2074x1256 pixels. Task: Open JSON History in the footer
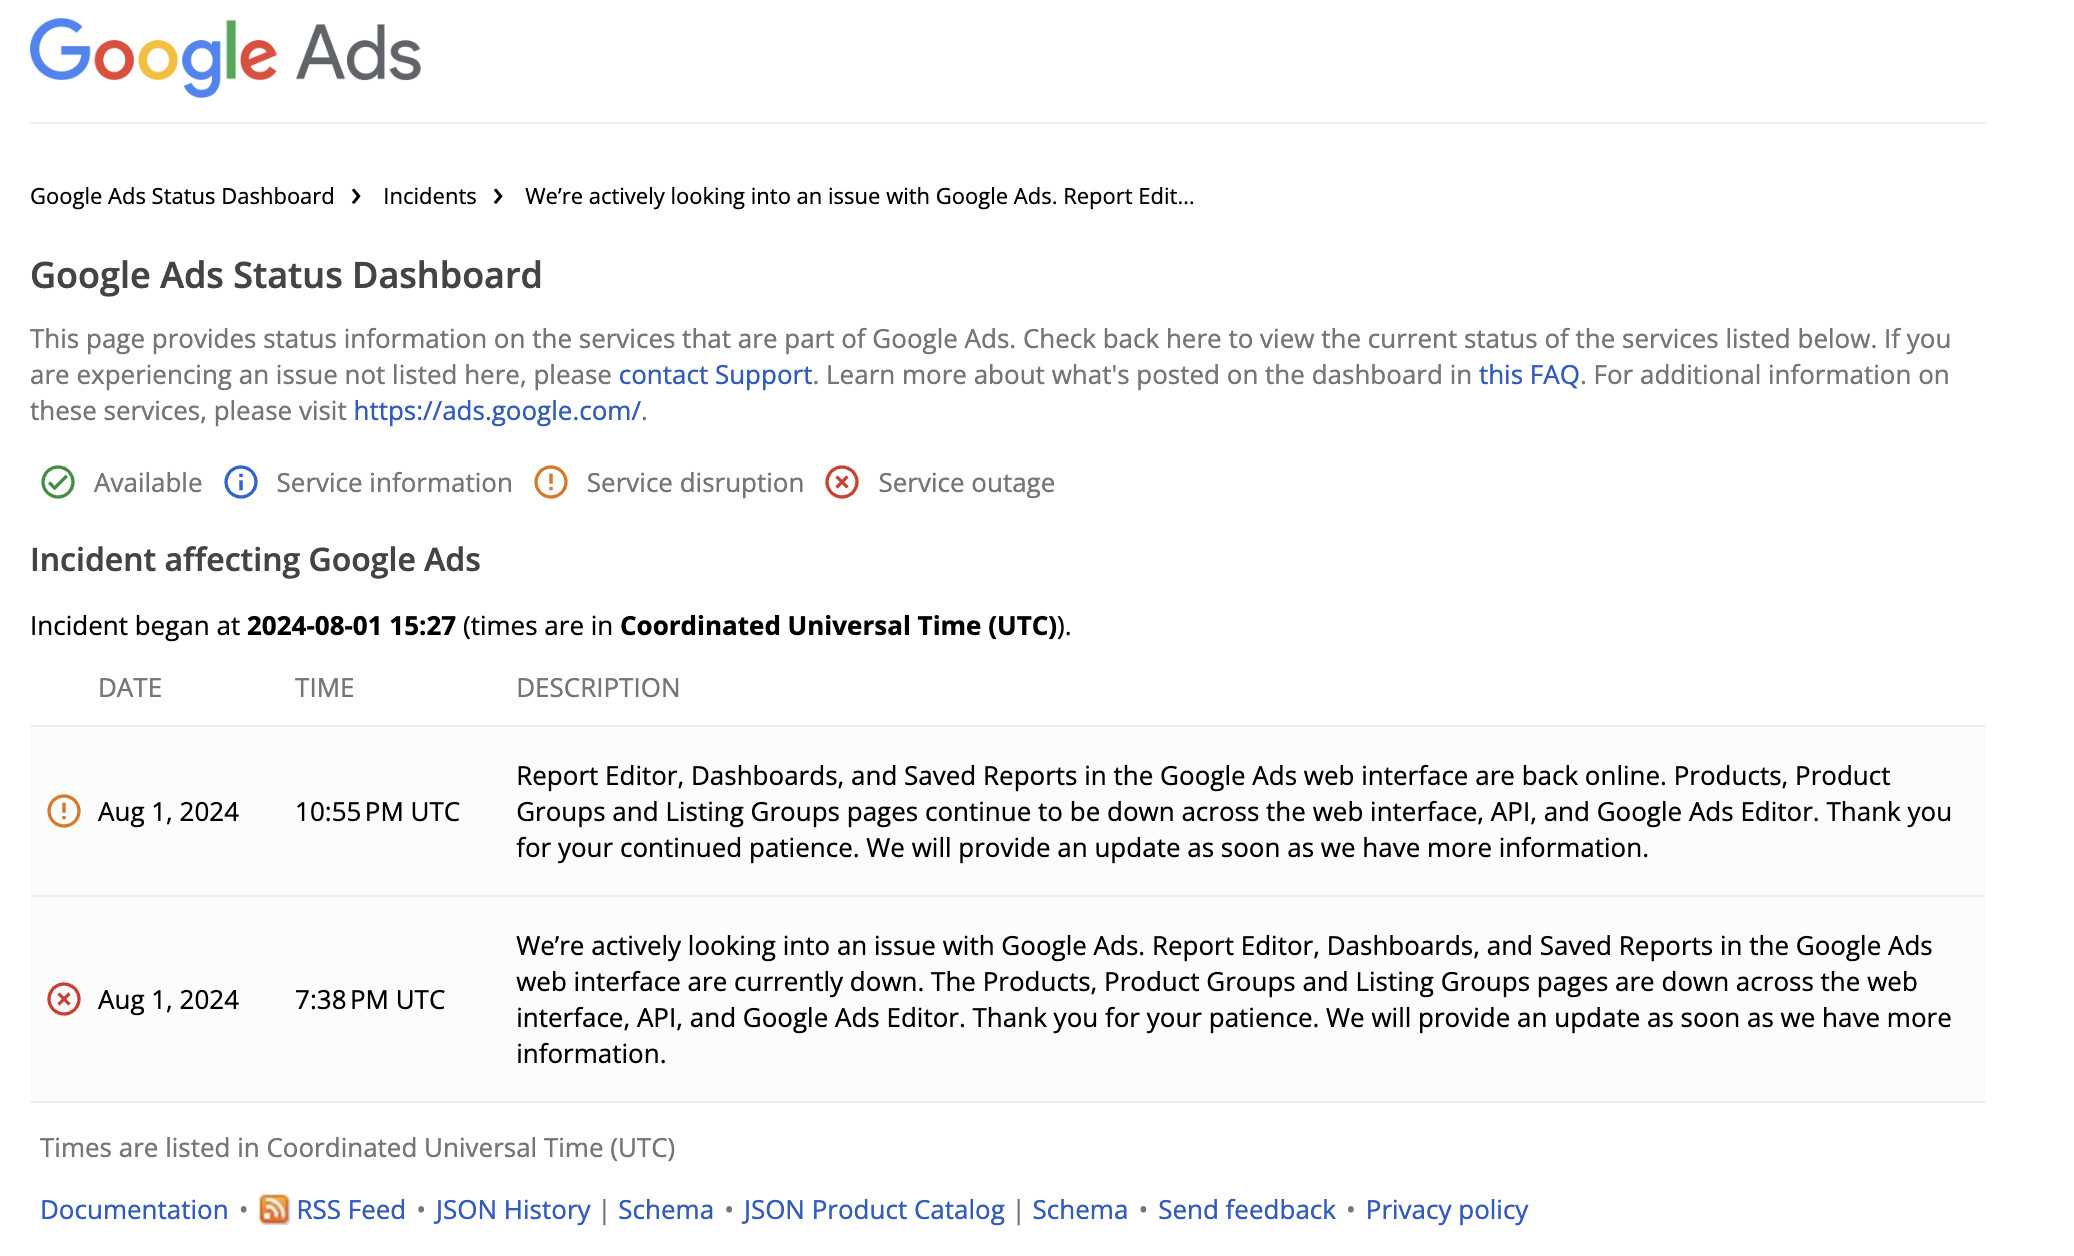pos(511,1209)
